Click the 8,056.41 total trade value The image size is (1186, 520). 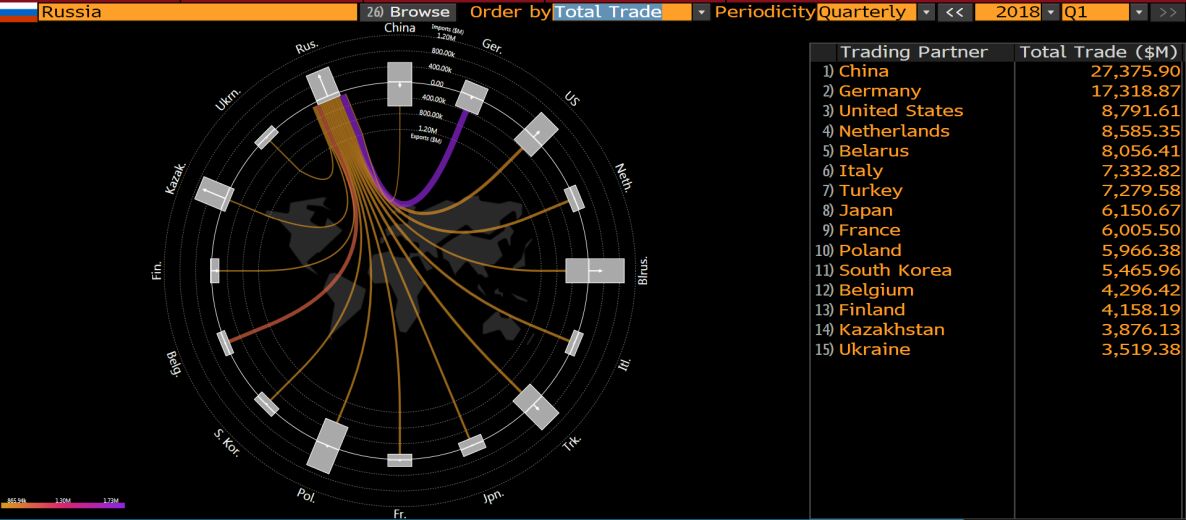coord(1140,151)
